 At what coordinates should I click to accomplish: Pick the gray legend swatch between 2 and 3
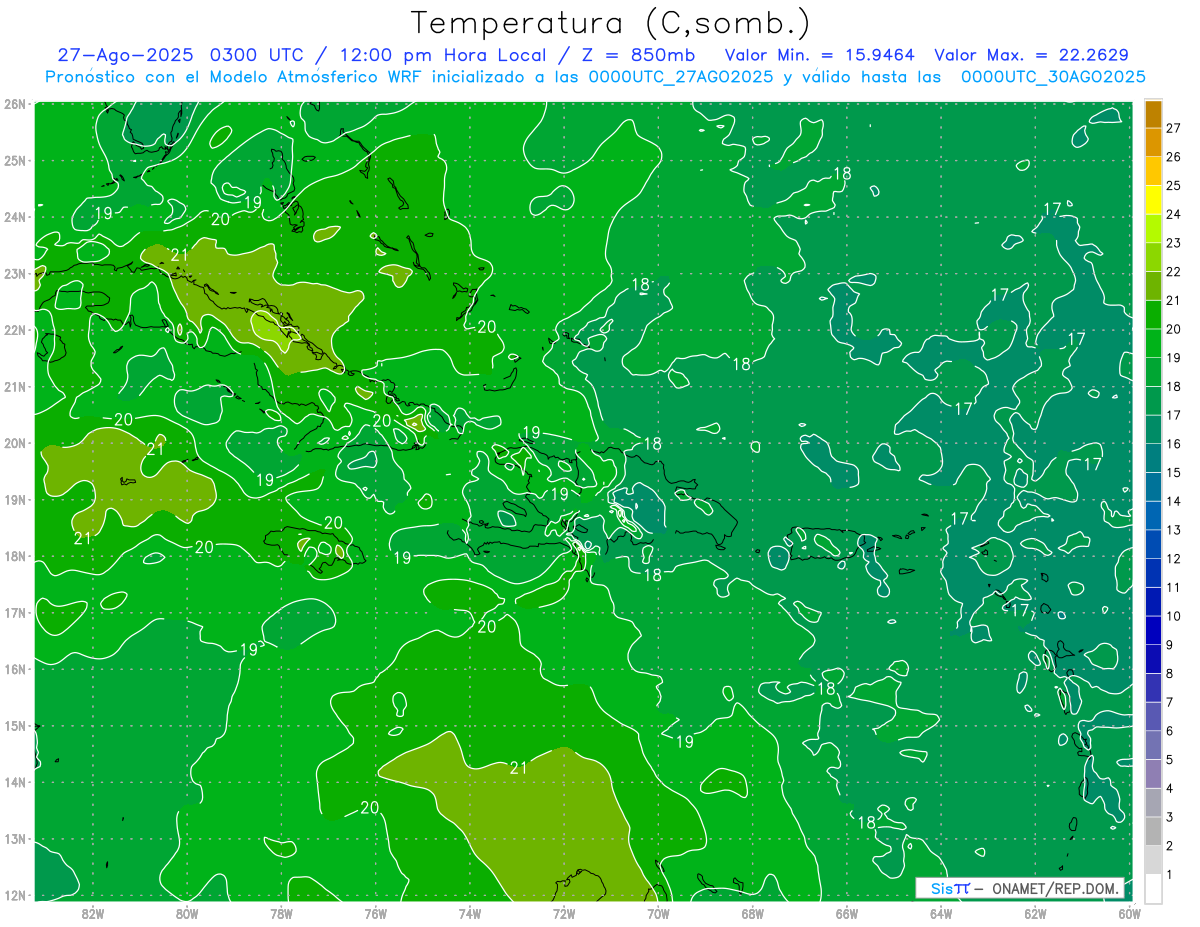point(1153,831)
